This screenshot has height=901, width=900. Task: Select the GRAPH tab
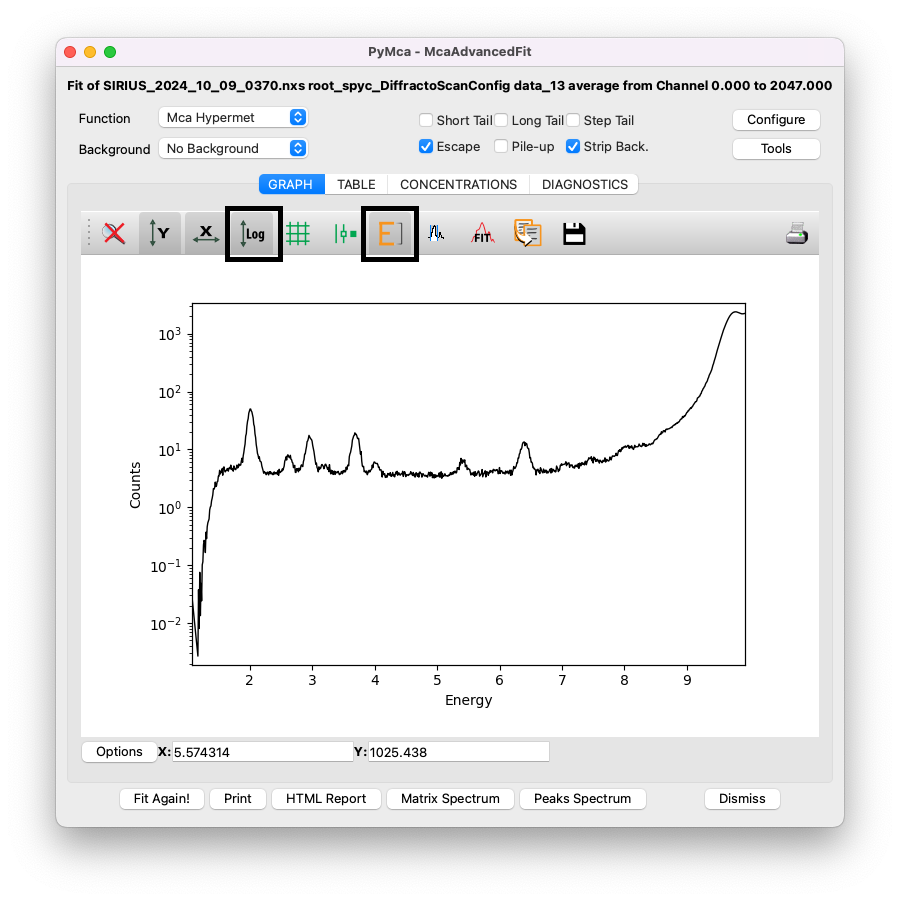point(291,184)
